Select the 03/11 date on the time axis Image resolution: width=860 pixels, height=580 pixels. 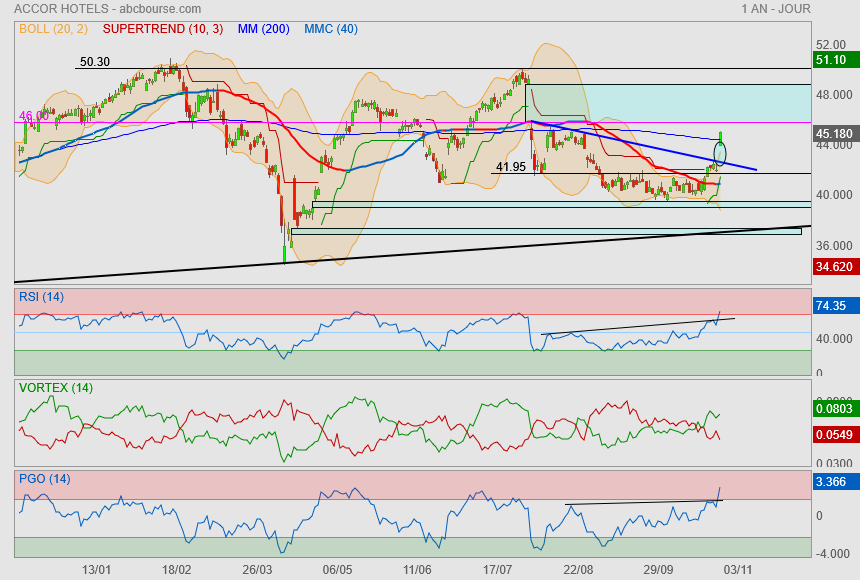coord(737,569)
